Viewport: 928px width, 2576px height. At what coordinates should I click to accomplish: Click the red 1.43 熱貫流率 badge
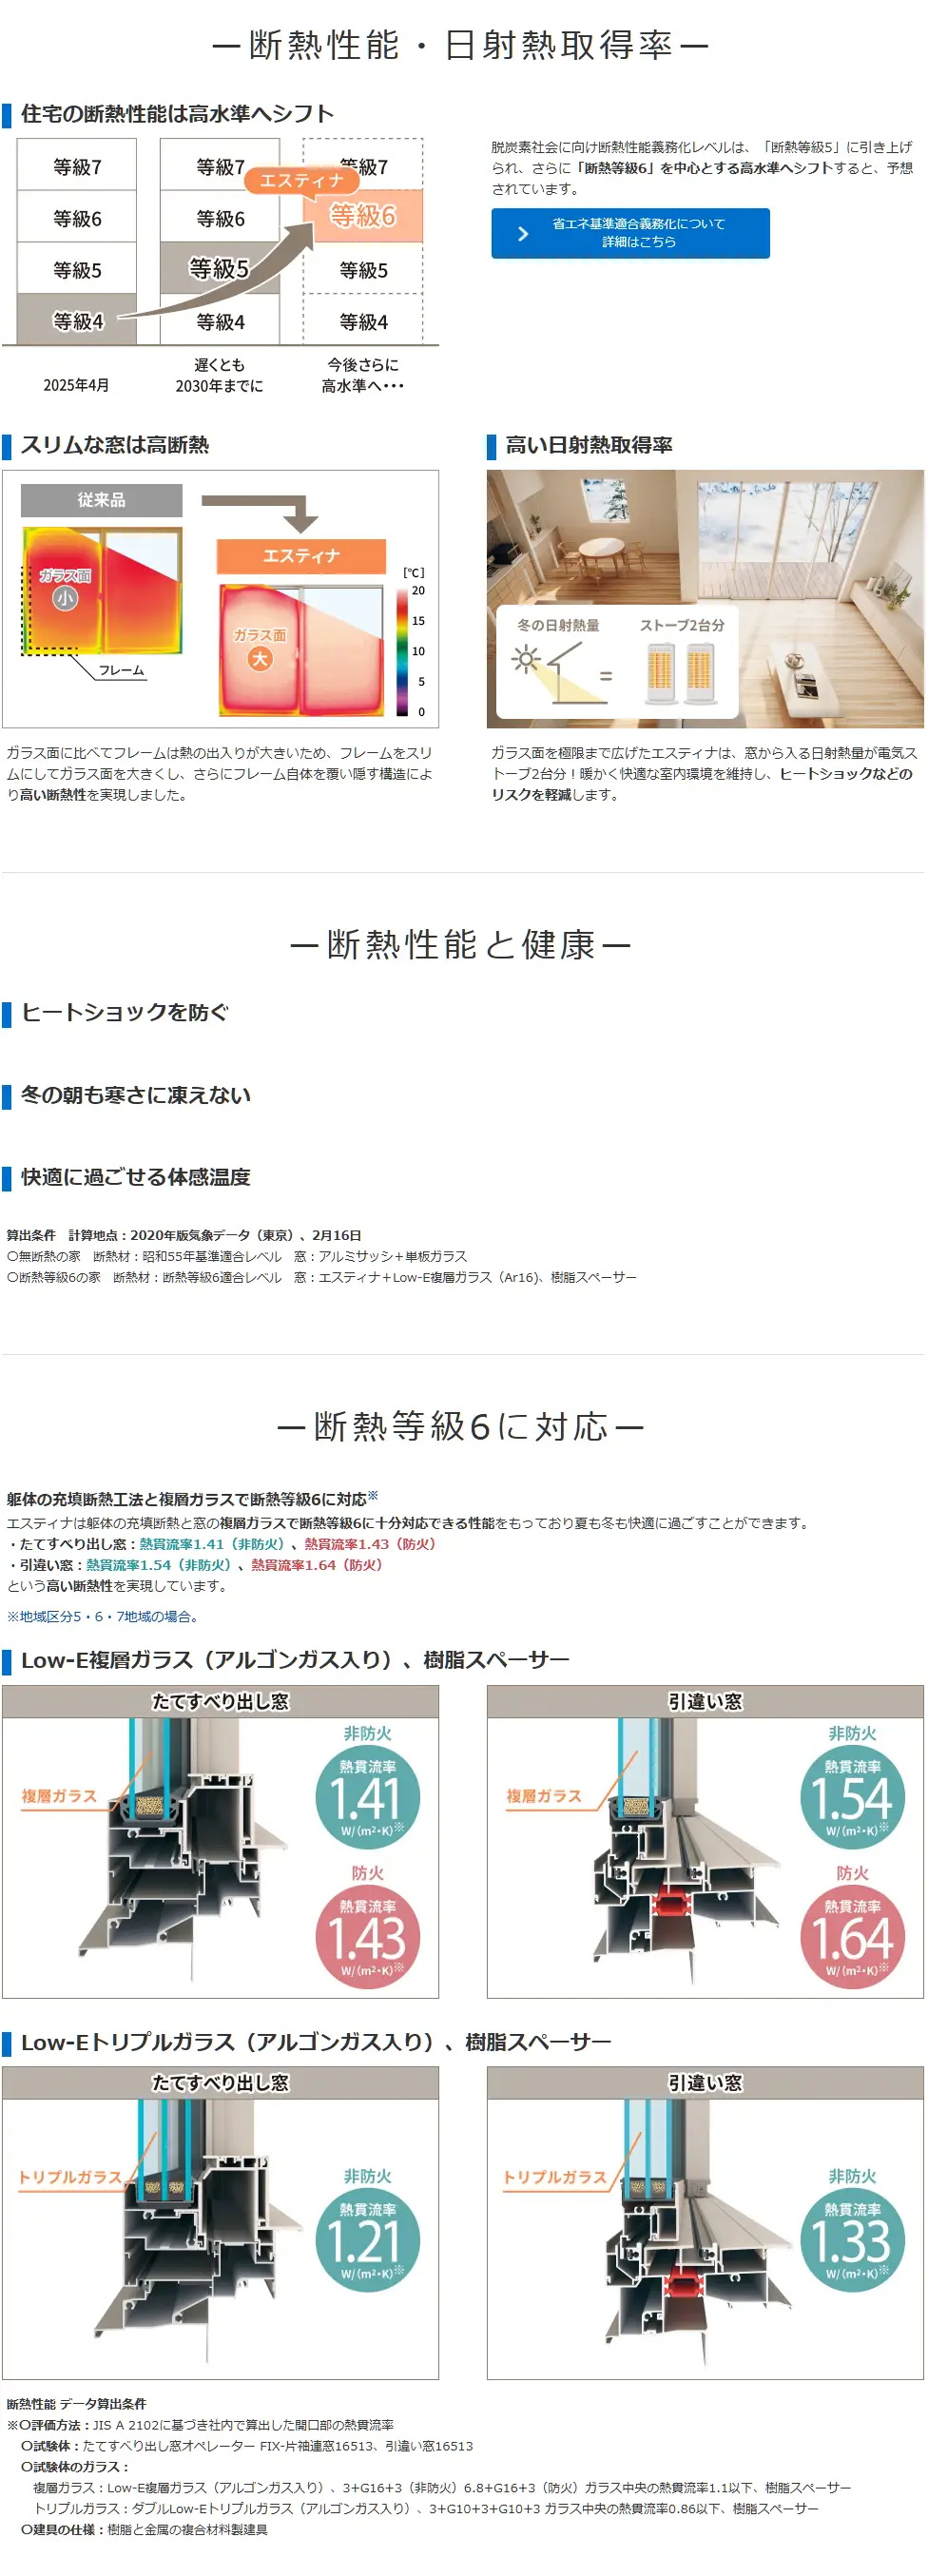pos(367,1936)
